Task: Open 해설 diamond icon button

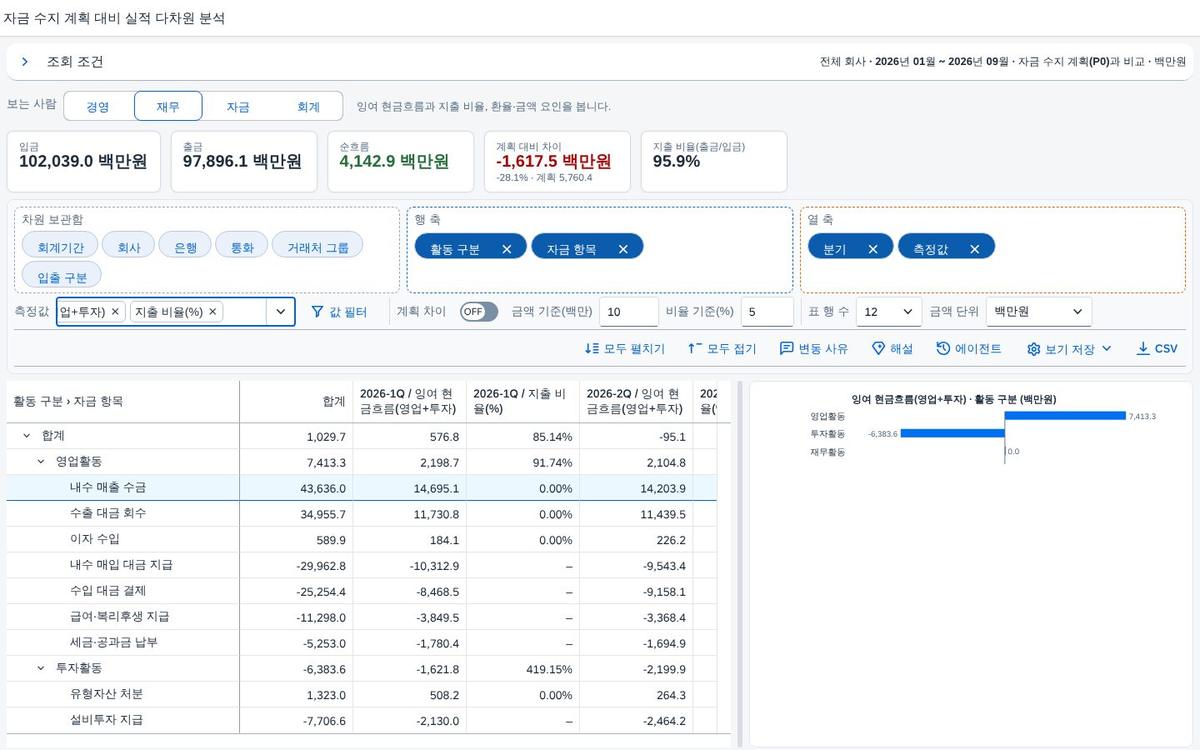Action: pos(892,349)
